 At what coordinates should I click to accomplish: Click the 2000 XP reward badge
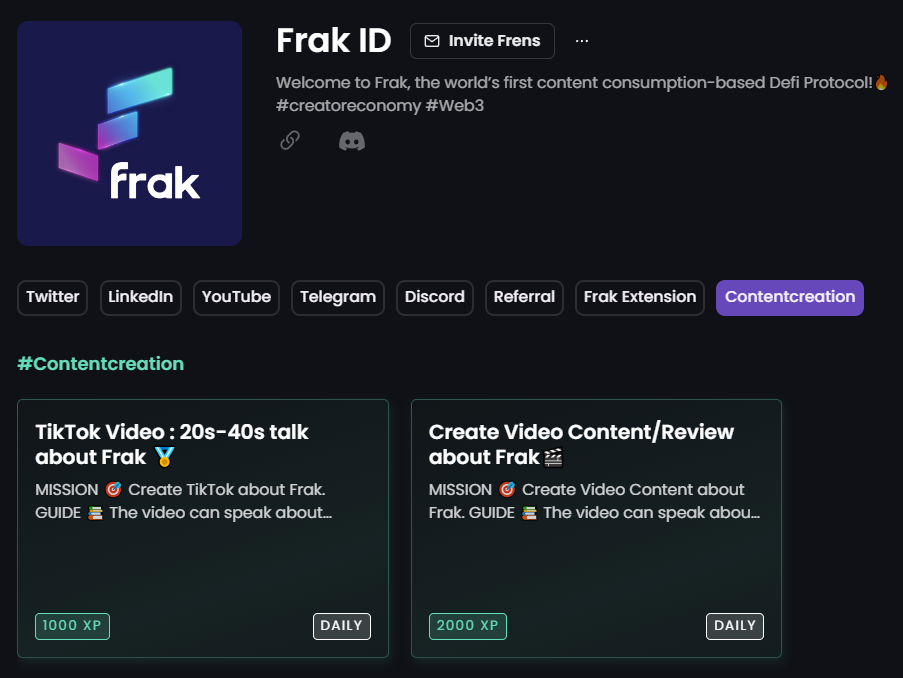[467, 625]
